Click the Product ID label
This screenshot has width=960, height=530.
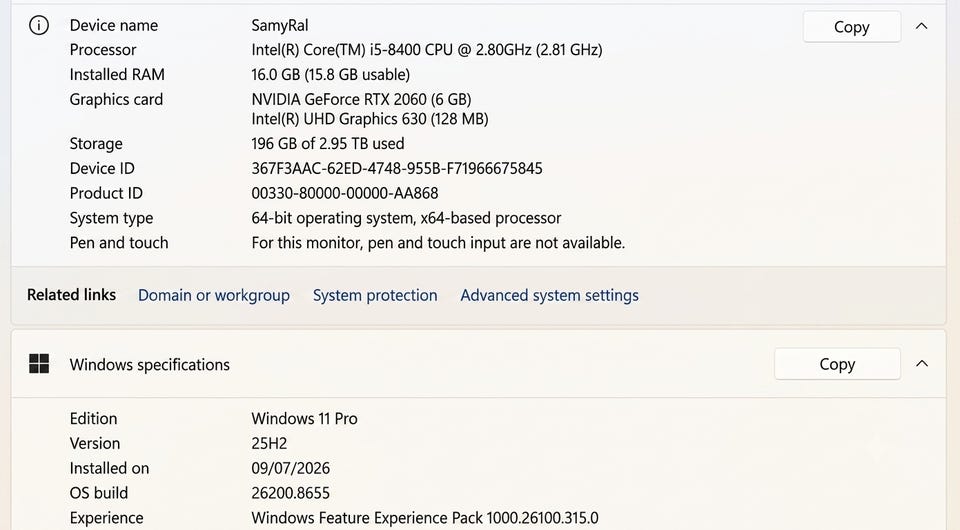(106, 193)
